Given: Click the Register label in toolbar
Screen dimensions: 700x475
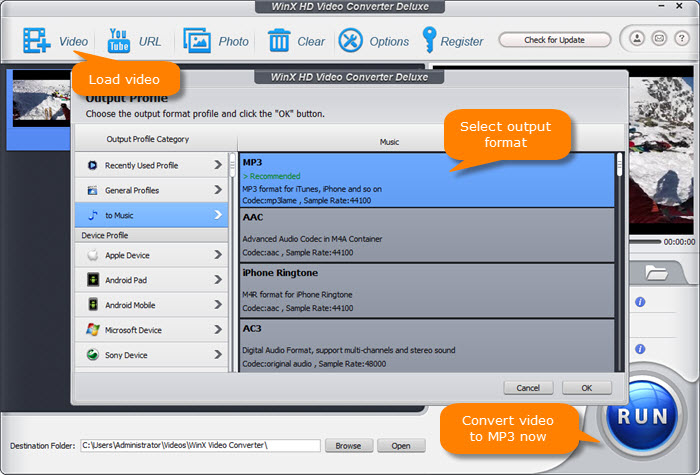Looking at the screenshot, I should point(462,42).
